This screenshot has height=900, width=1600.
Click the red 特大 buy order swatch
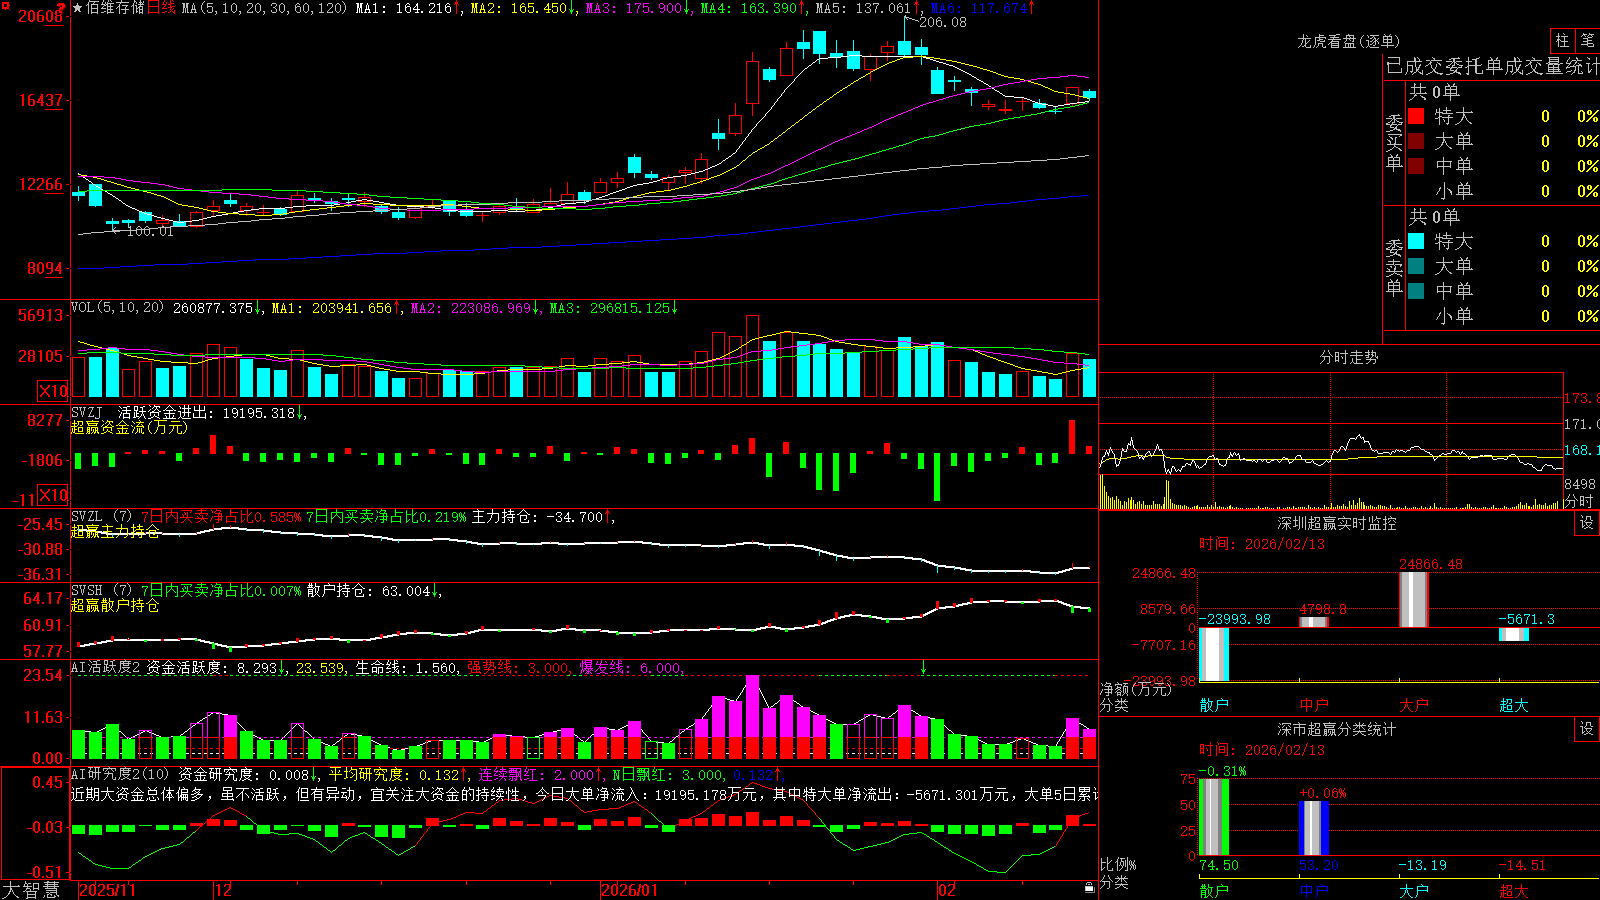click(x=1416, y=116)
